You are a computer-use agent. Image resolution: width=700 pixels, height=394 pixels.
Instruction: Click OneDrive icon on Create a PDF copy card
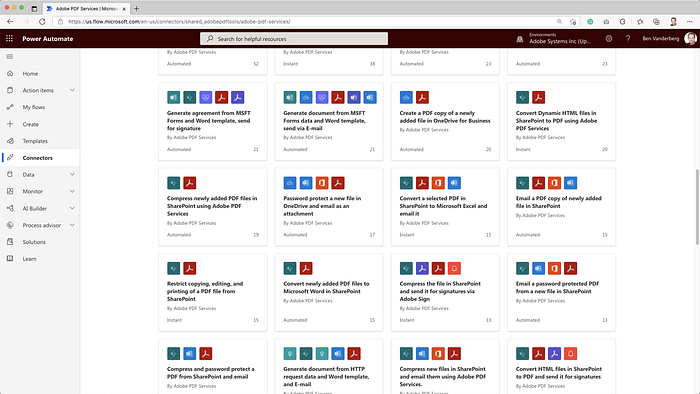tap(406, 97)
